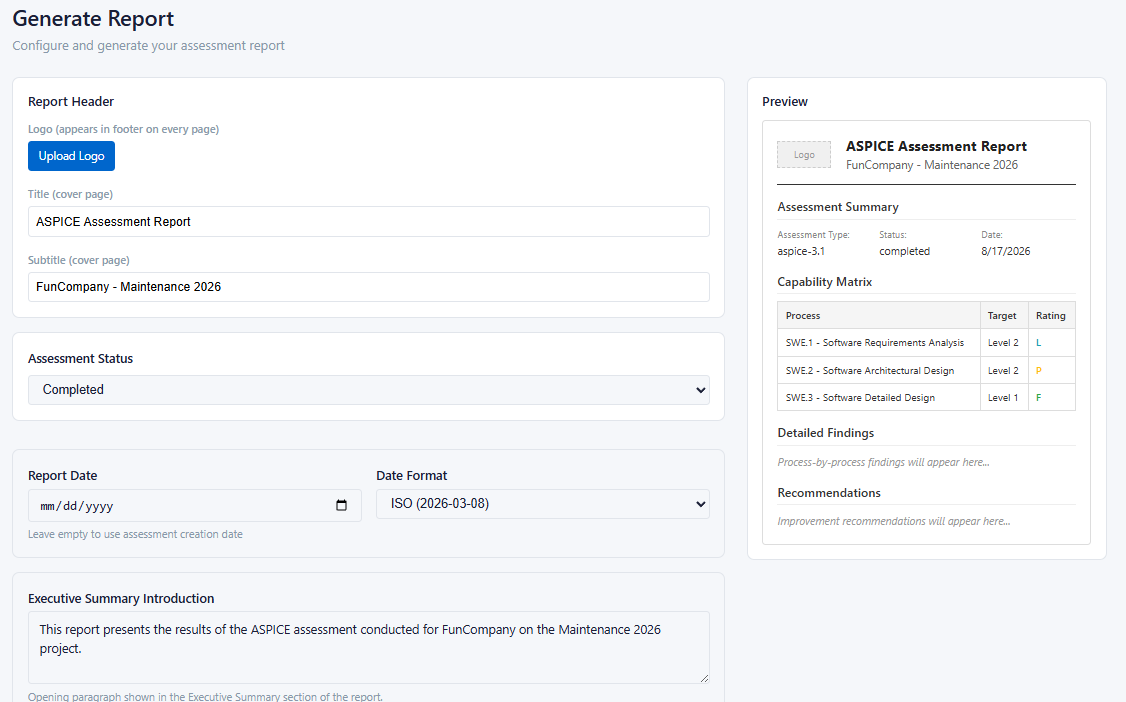Click 'SWE.1 - Software Requirements Analysis' row
This screenshot has width=1126, height=702.
pos(926,342)
